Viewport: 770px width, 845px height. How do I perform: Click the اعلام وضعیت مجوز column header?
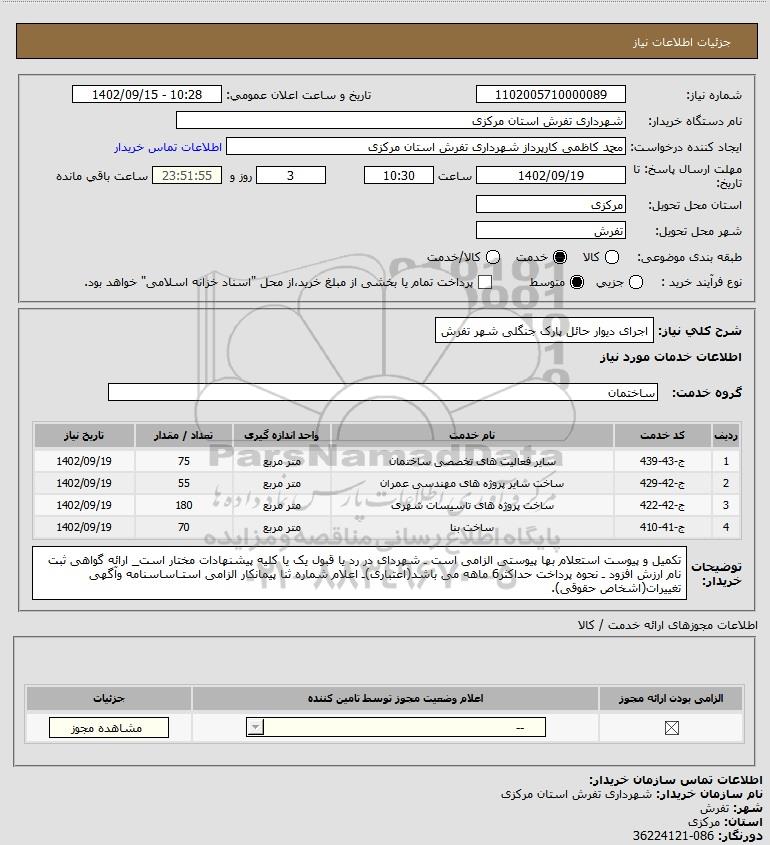[395, 698]
